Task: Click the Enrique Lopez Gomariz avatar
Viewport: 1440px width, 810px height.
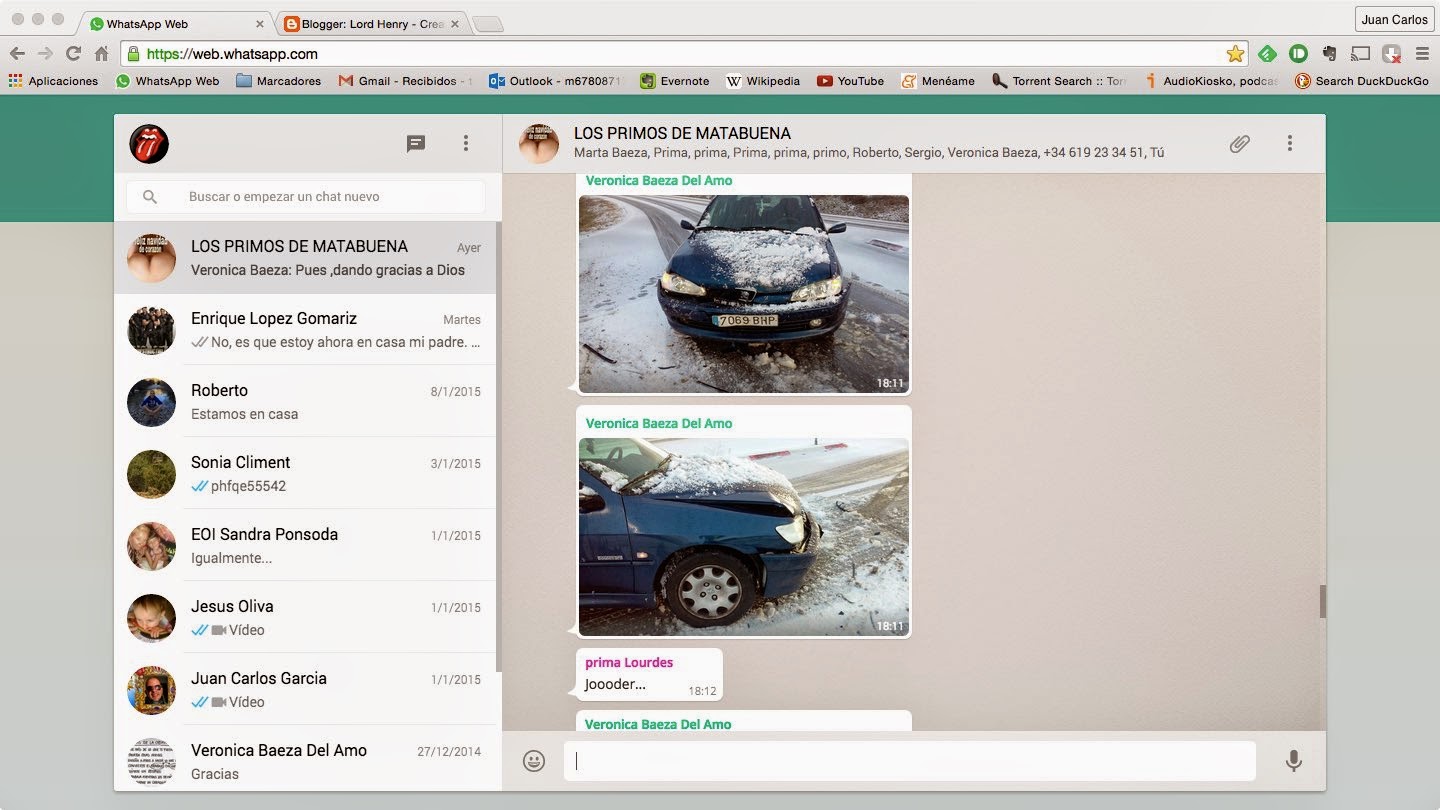Action: 151,330
